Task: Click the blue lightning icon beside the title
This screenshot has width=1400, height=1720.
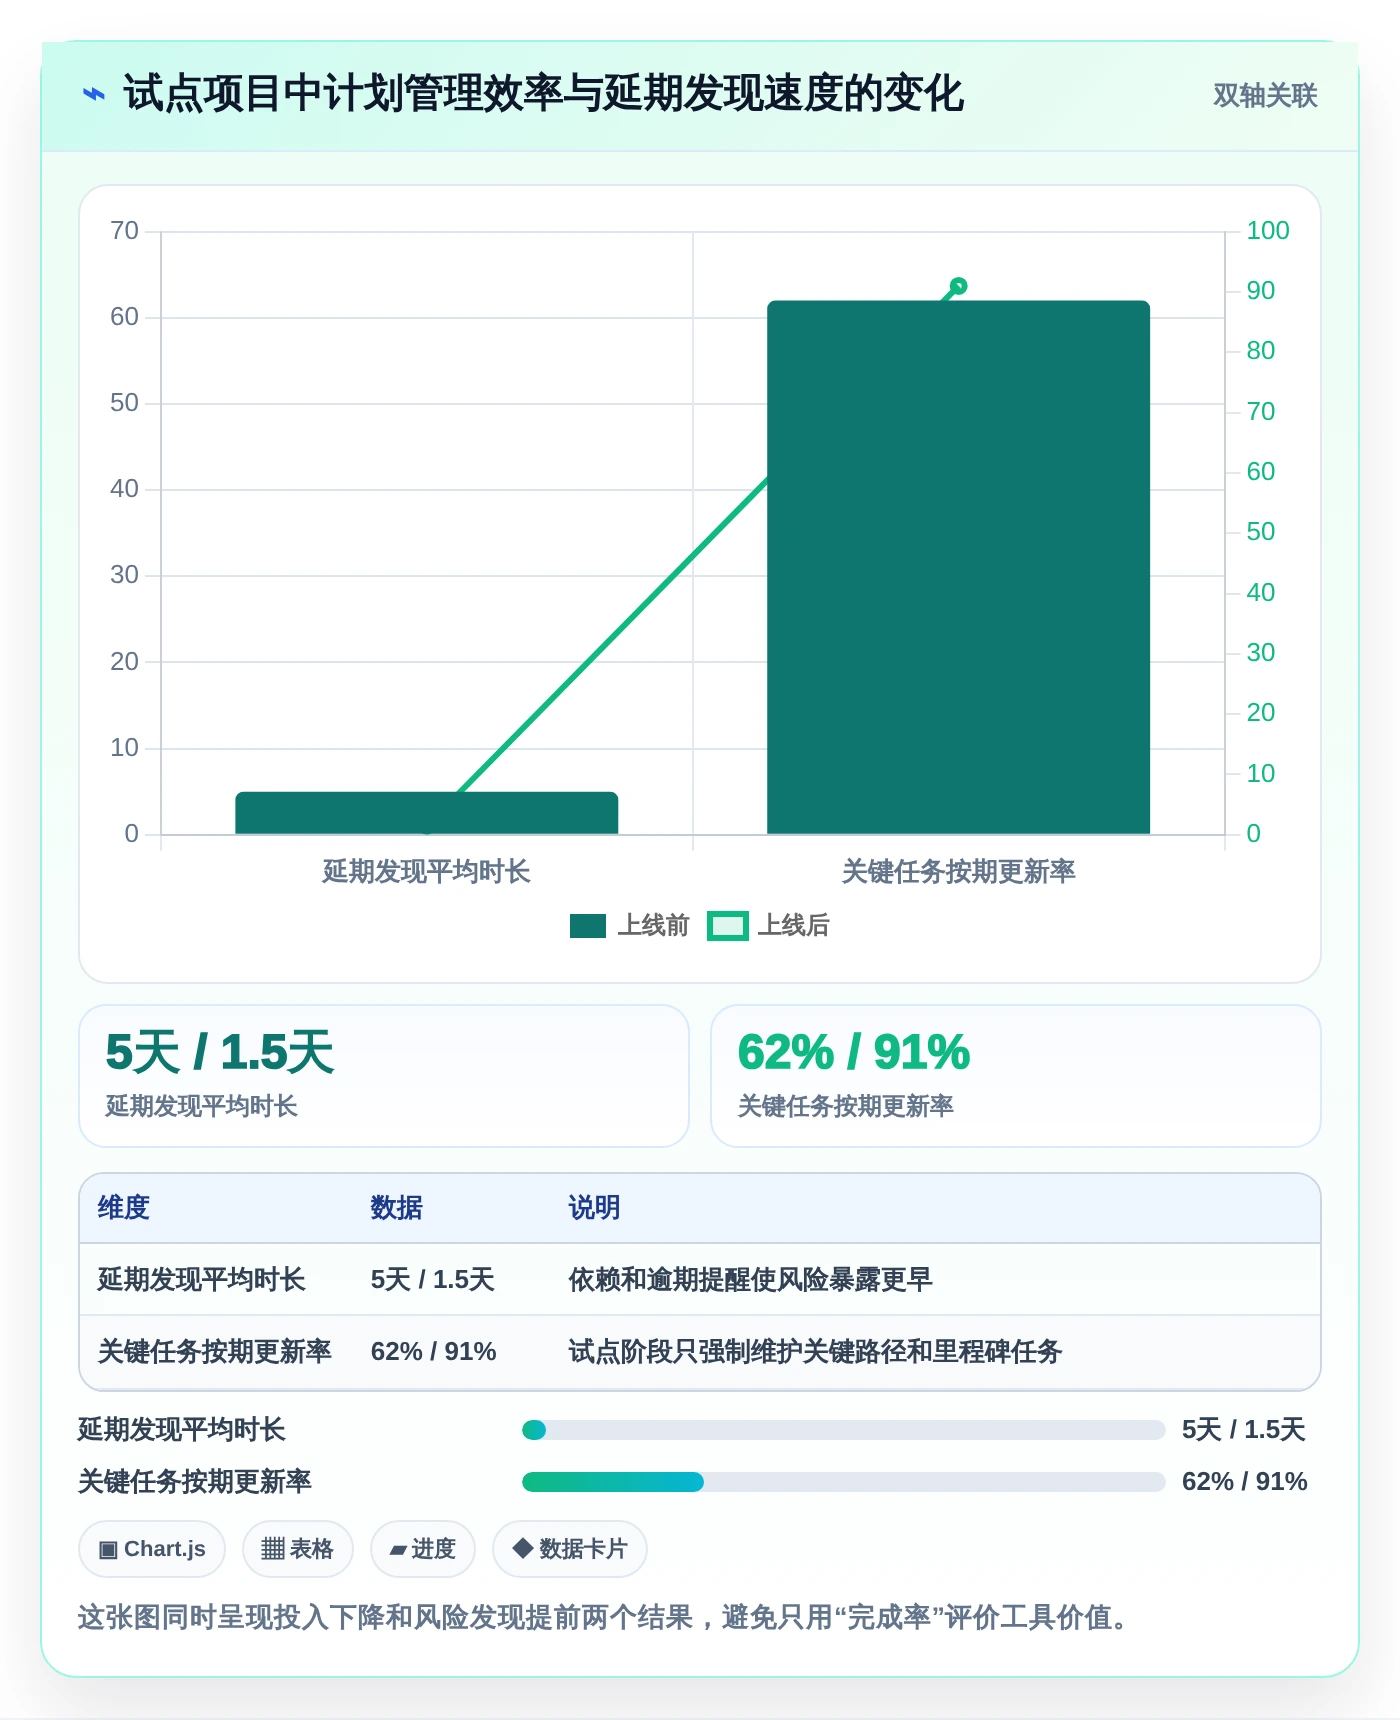Action: click(94, 94)
